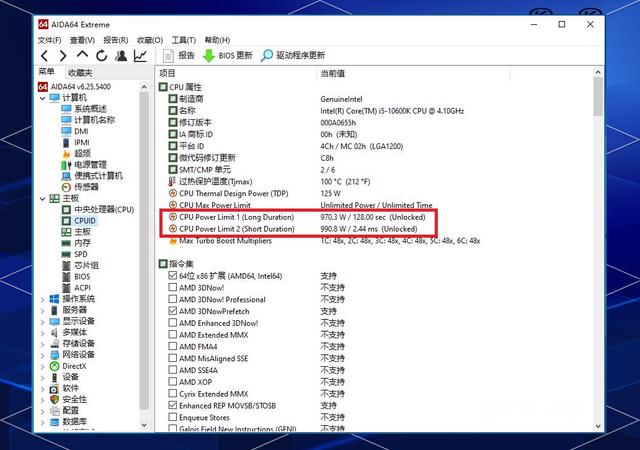Toggle the AMD FMA4 checkbox
640x450 pixels.
[x=173, y=346]
